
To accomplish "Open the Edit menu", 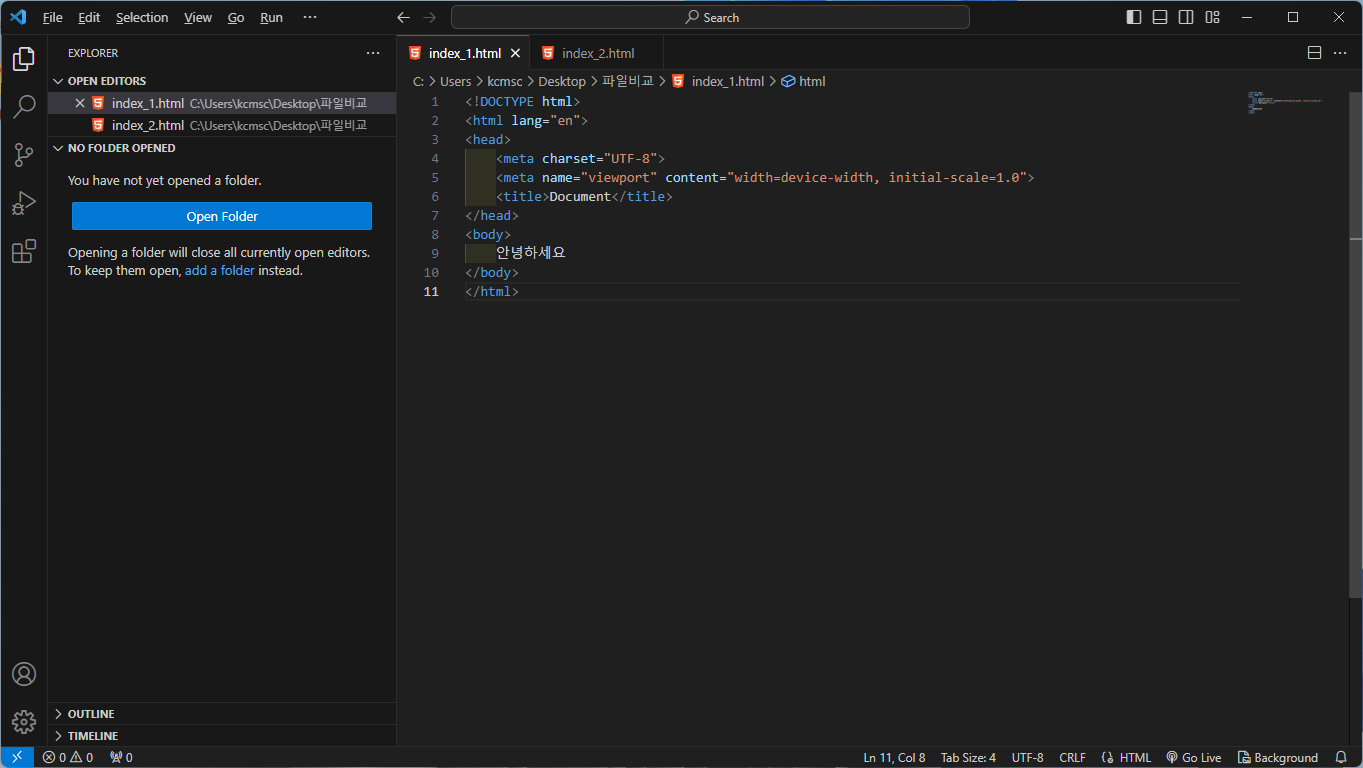I will click(89, 17).
